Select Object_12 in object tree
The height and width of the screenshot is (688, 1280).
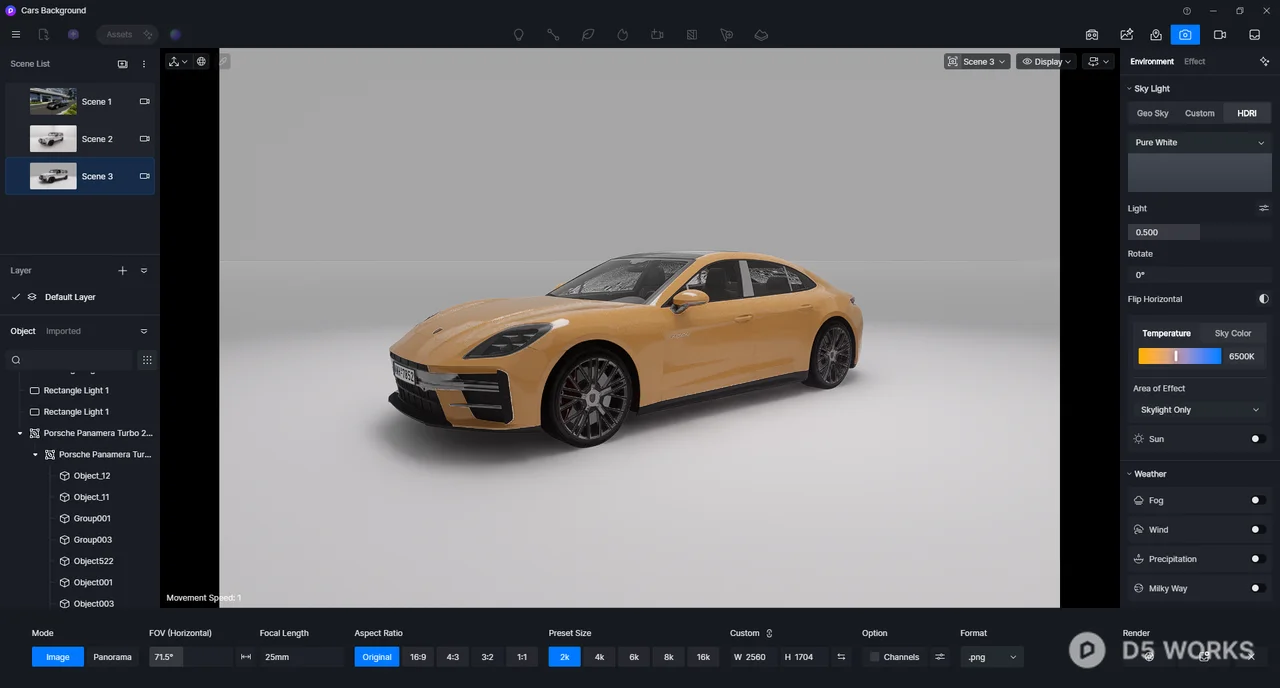tap(92, 476)
